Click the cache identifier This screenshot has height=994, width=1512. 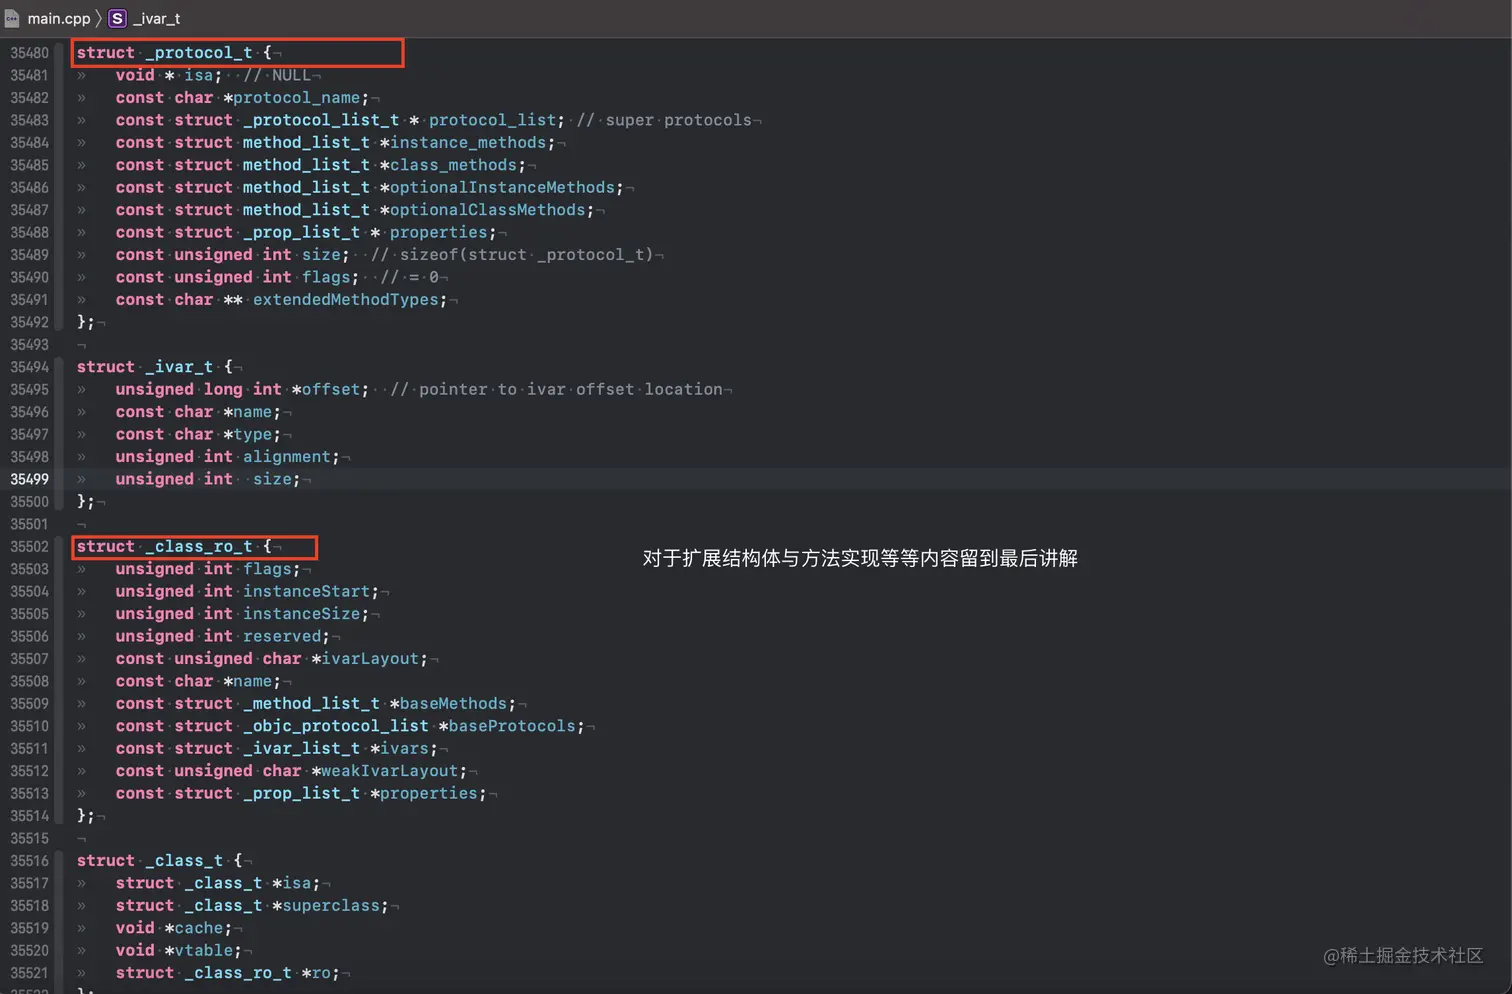point(198,928)
